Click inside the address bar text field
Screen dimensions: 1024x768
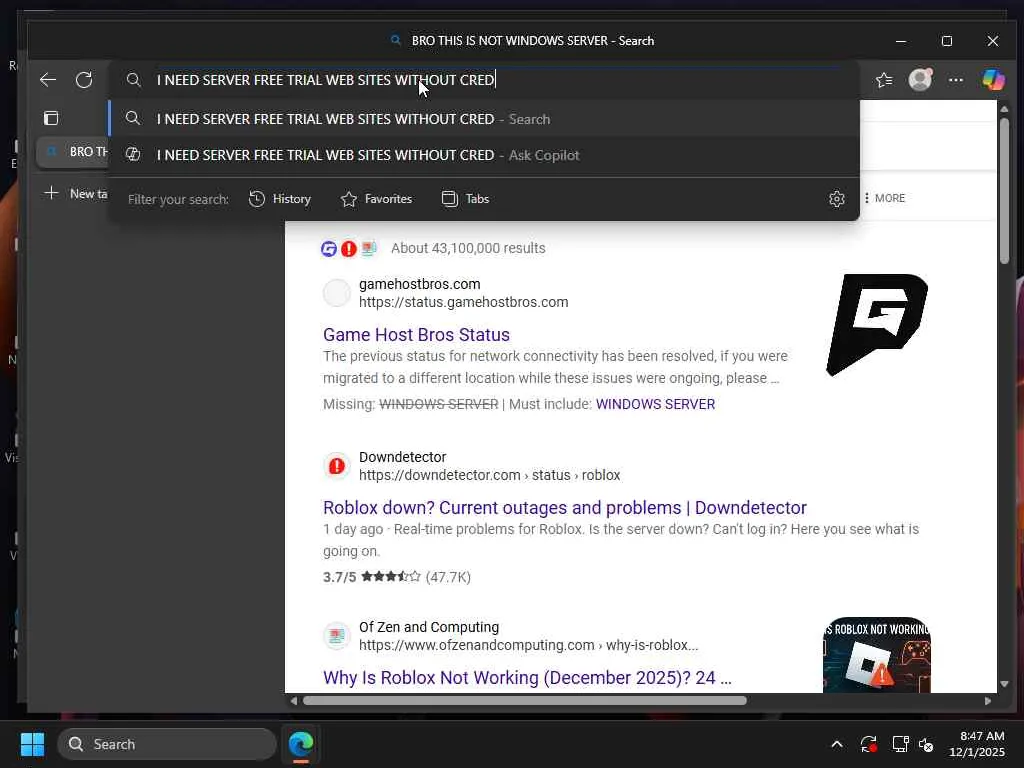pyautogui.click(x=483, y=80)
